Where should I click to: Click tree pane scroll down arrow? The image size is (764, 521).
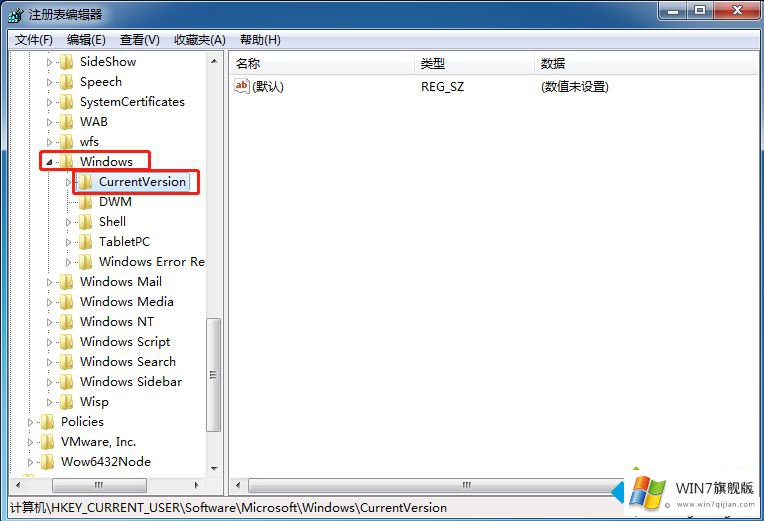(x=214, y=468)
